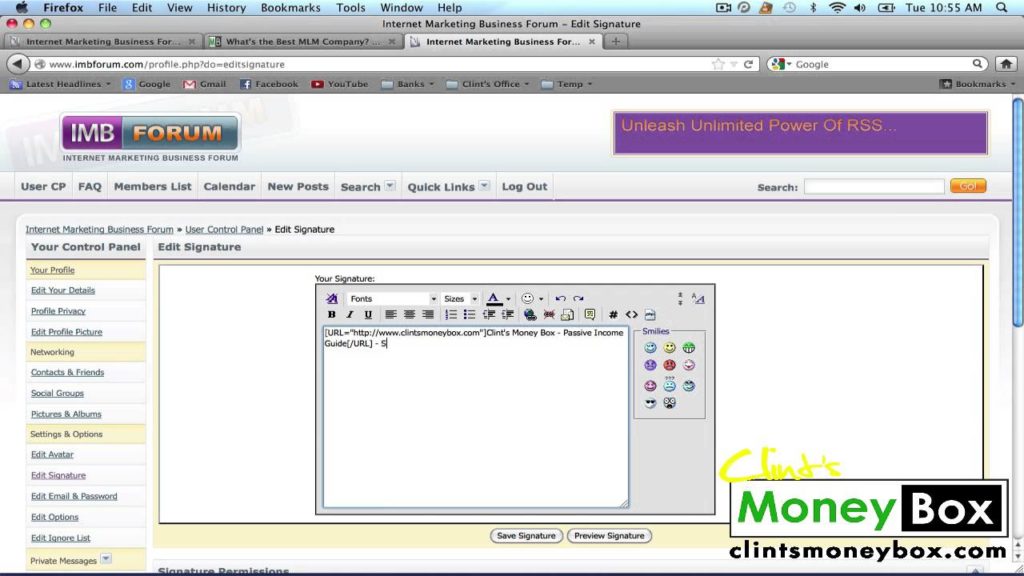1024x576 pixels.
Task: Click the Wrap Quote tags icon
Action: (590, 315)
